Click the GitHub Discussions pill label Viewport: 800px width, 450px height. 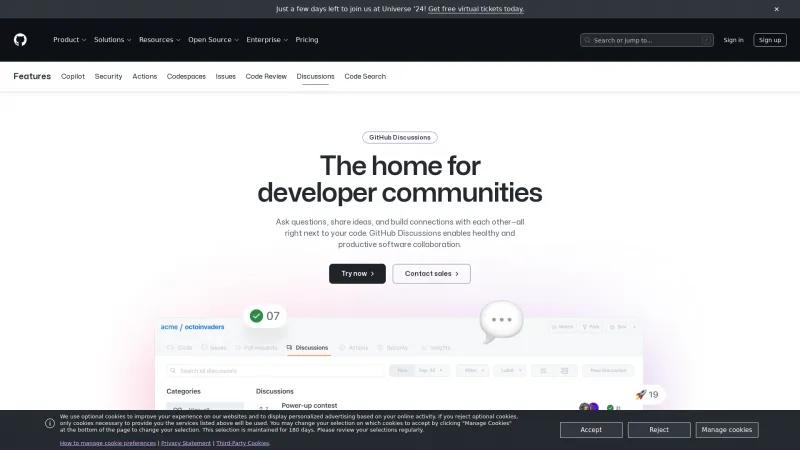click(x=399, y=137)
